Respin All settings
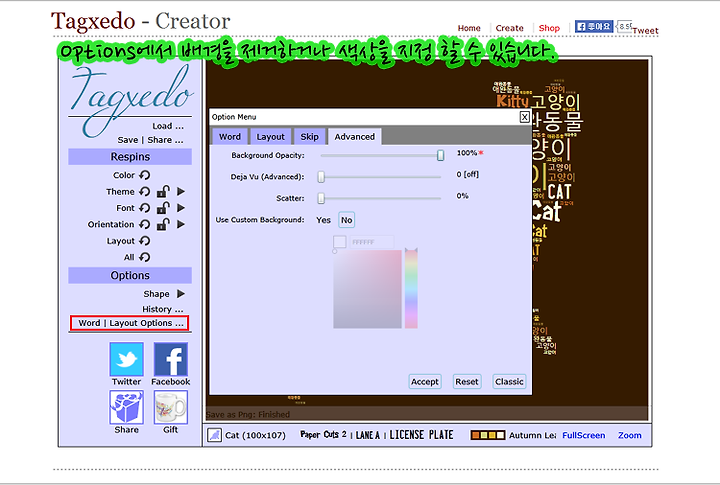The width and height of the screenshot is (720, 485). 145,257
